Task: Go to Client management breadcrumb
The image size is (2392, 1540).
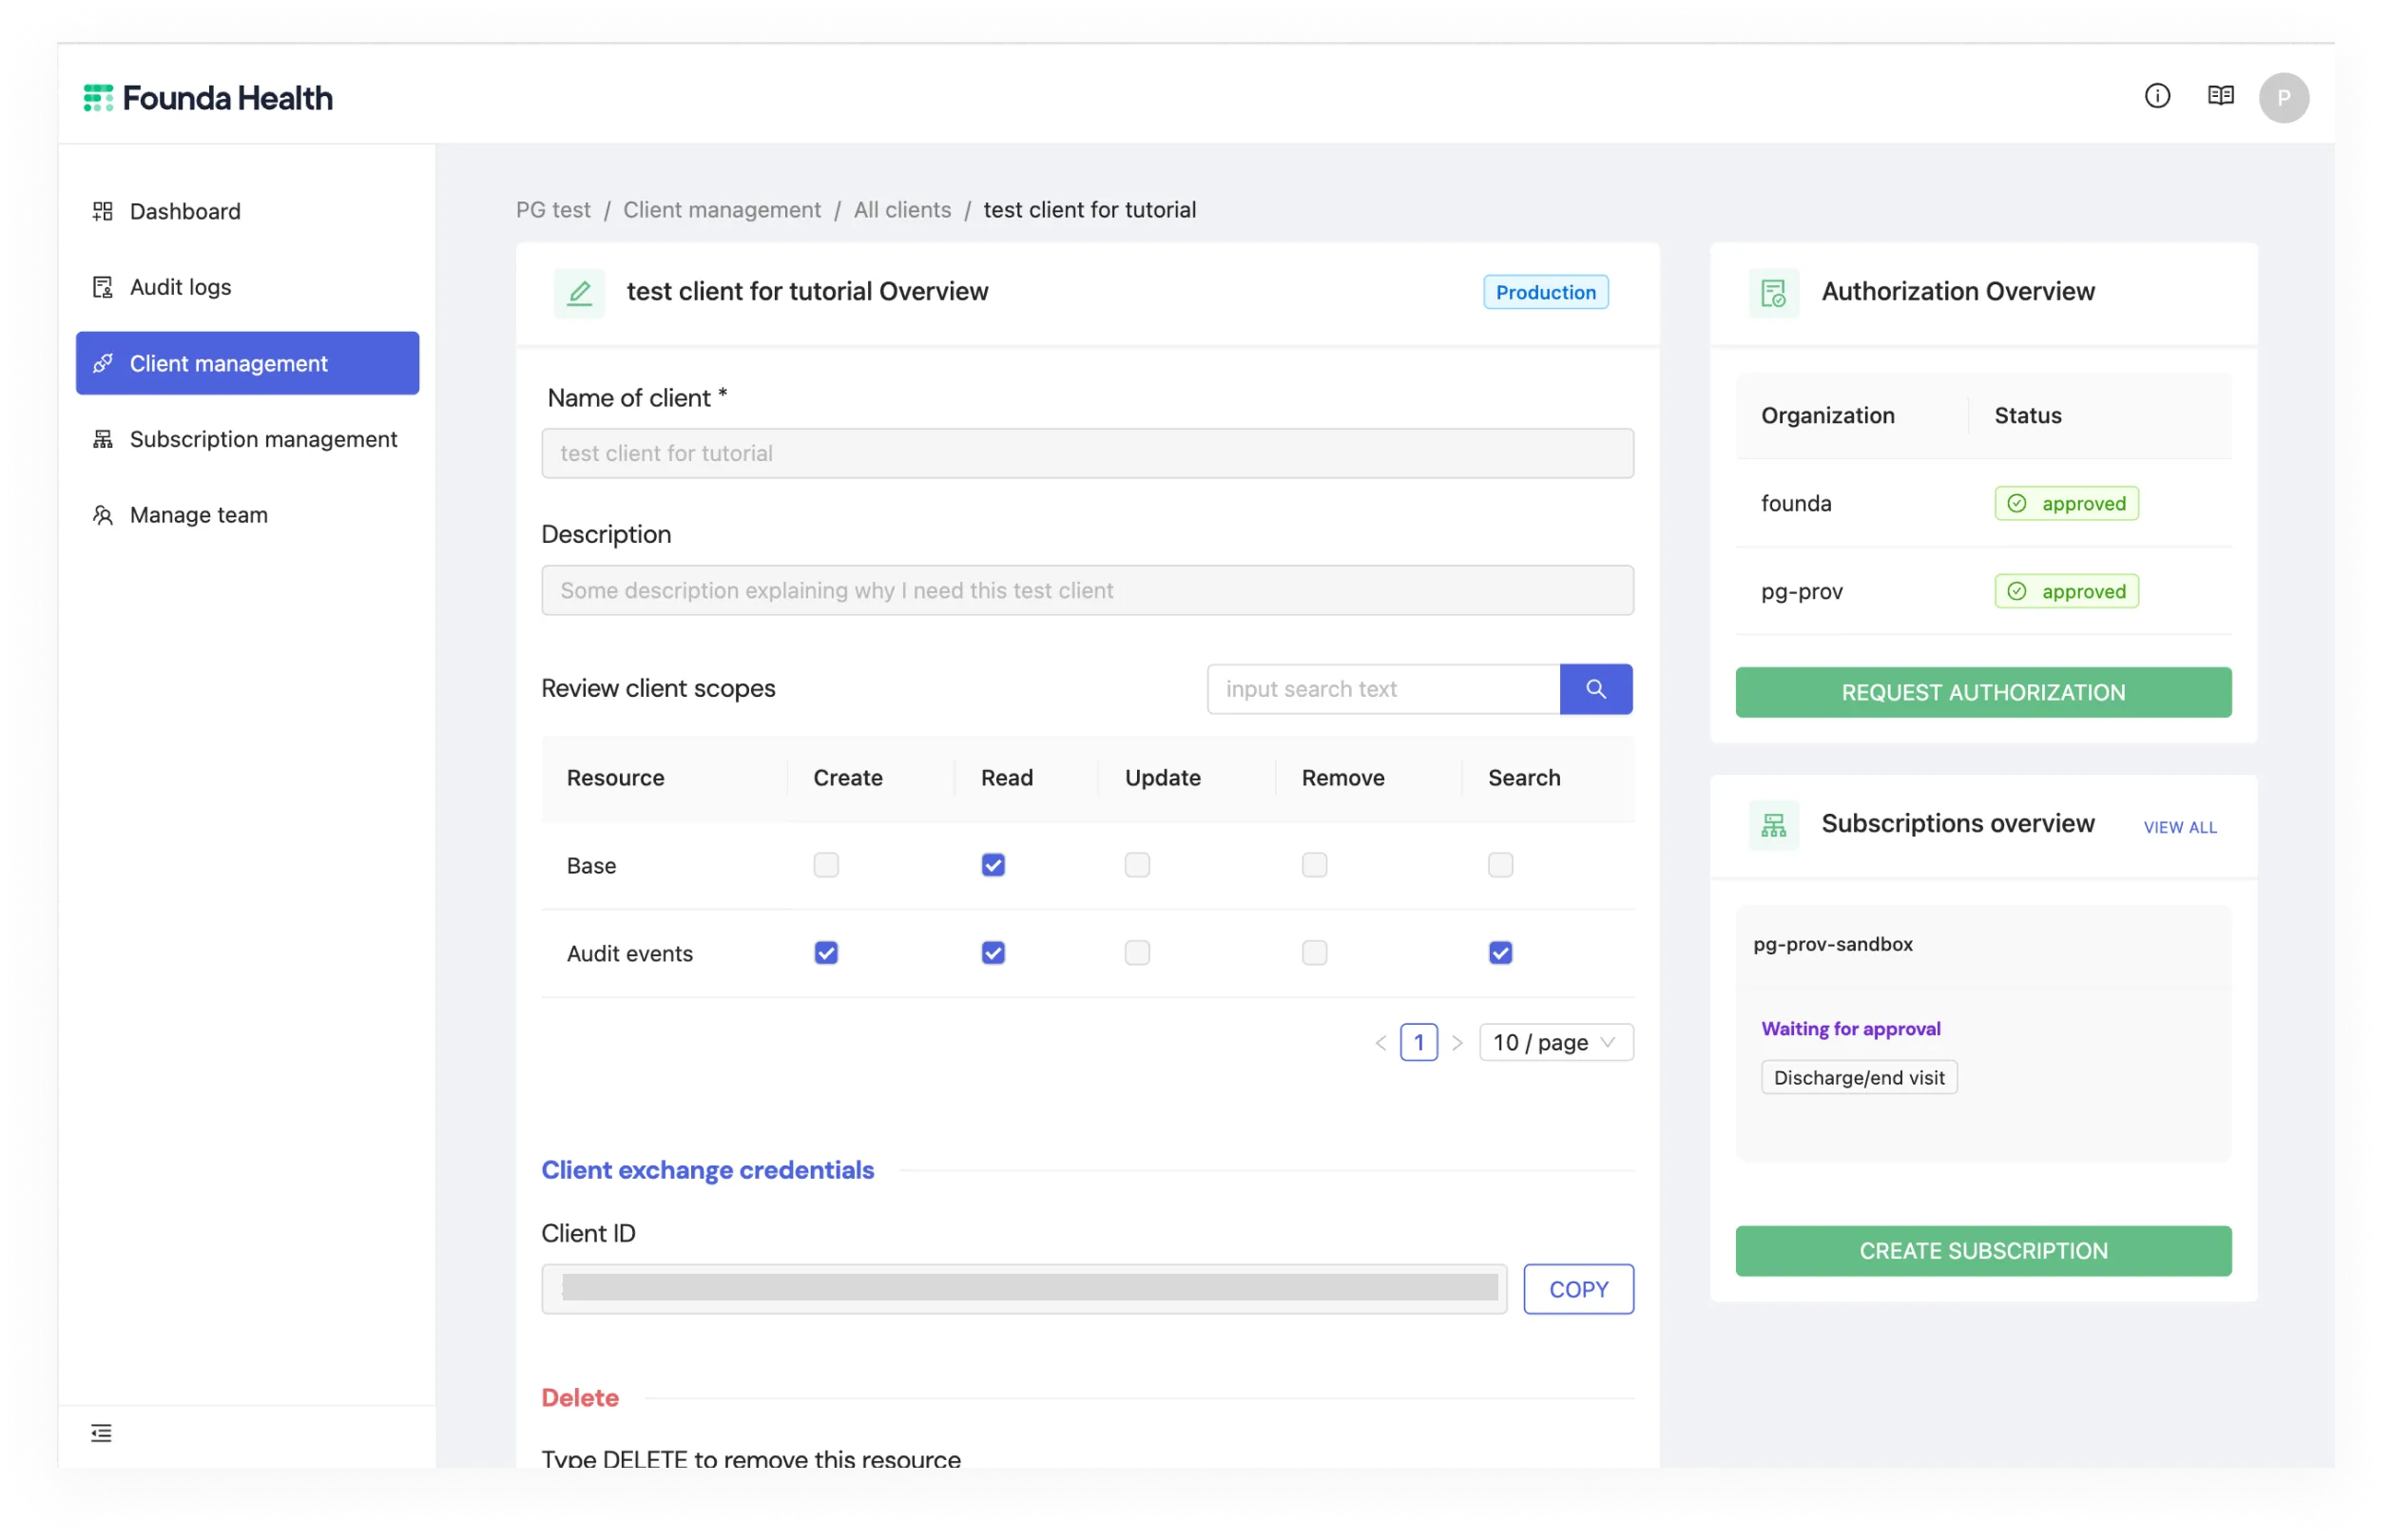Action: 722,210
